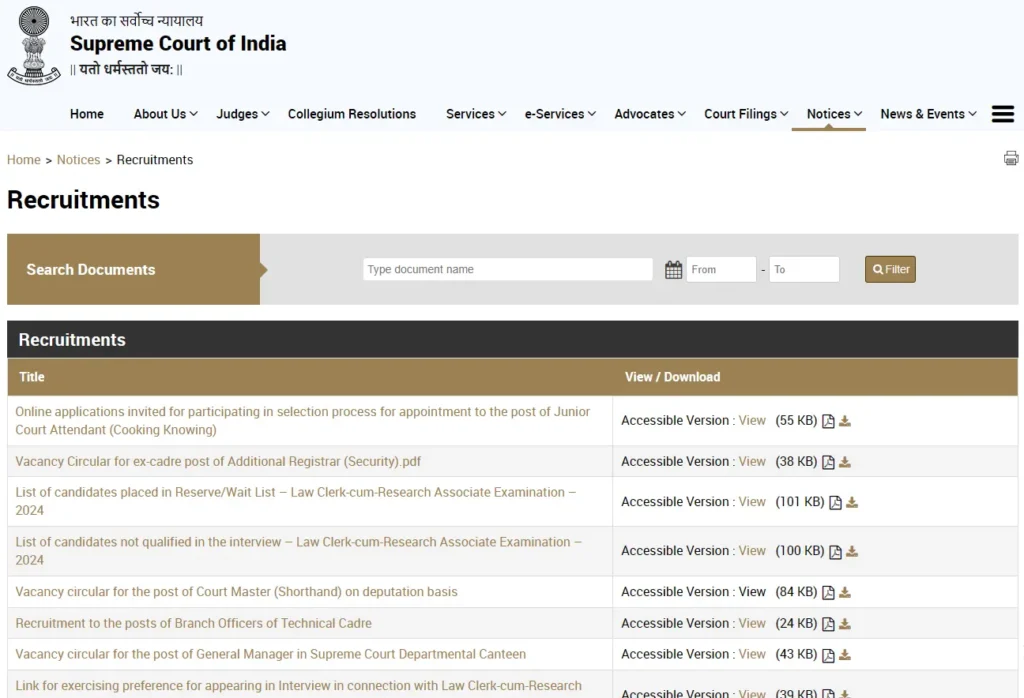Click the calendar icon beside From field
Viewport: 1024px width, 698px height.
(673, 270)
